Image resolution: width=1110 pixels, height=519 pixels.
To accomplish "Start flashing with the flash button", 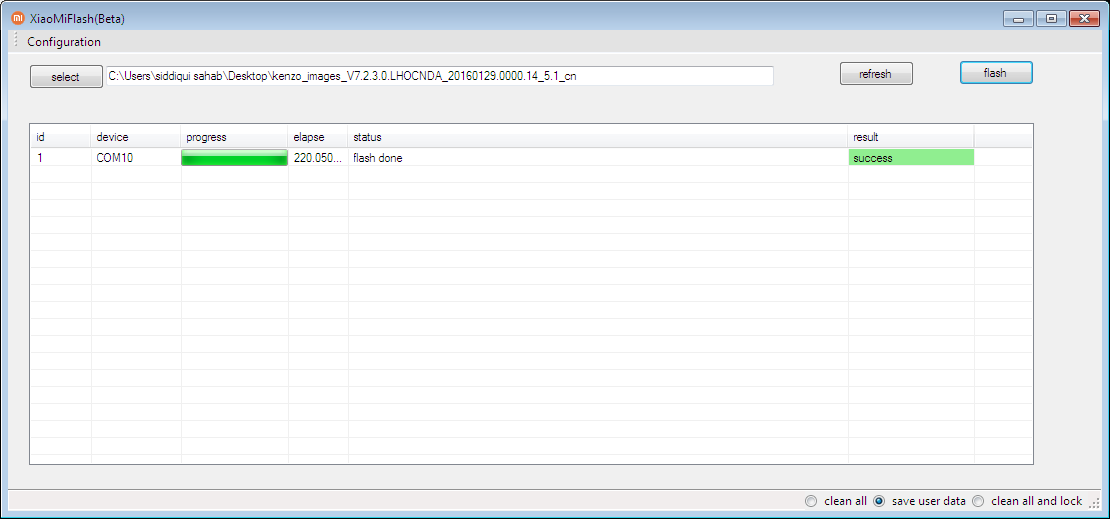I will click(995, 72).
